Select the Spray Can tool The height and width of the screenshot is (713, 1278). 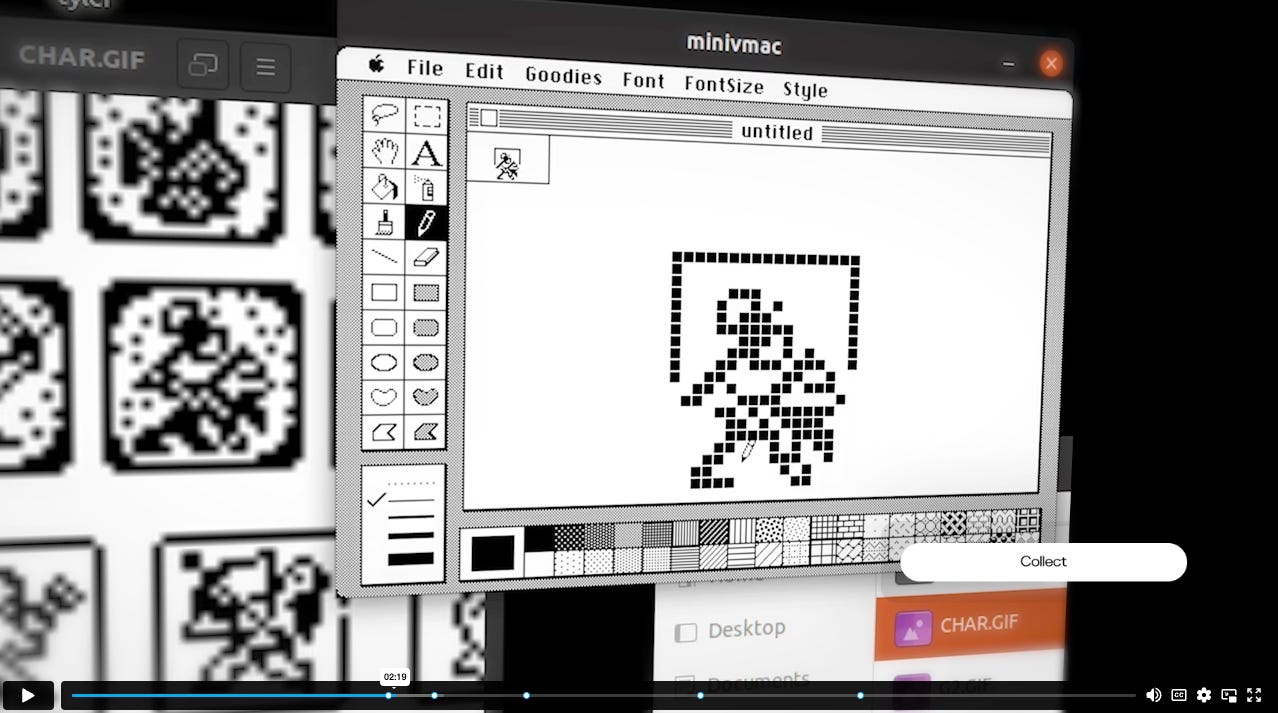tap(427, 188)
